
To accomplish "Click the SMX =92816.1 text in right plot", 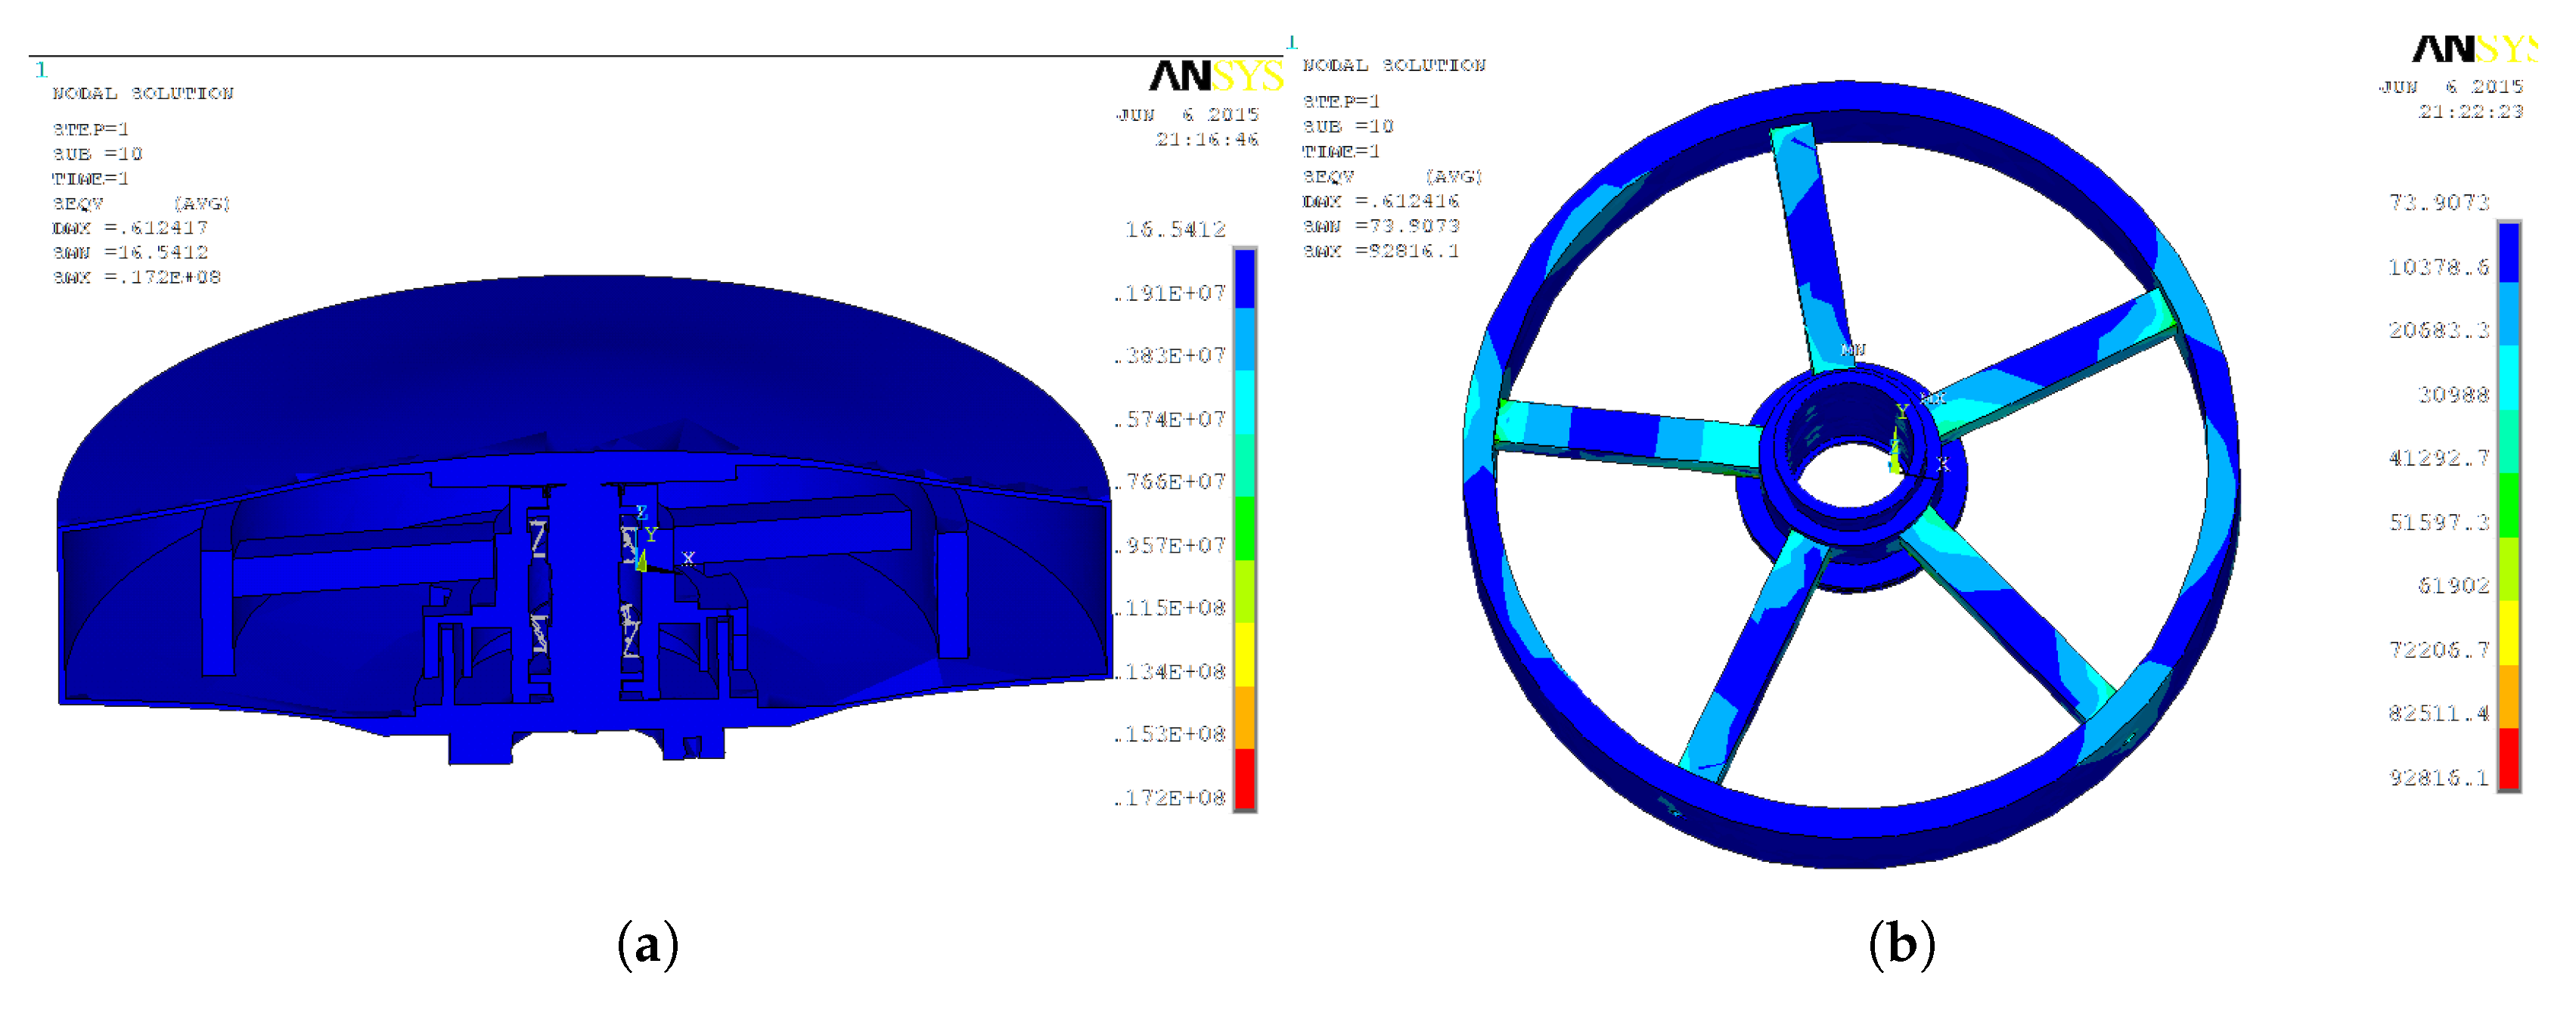I will [1381, 251].
